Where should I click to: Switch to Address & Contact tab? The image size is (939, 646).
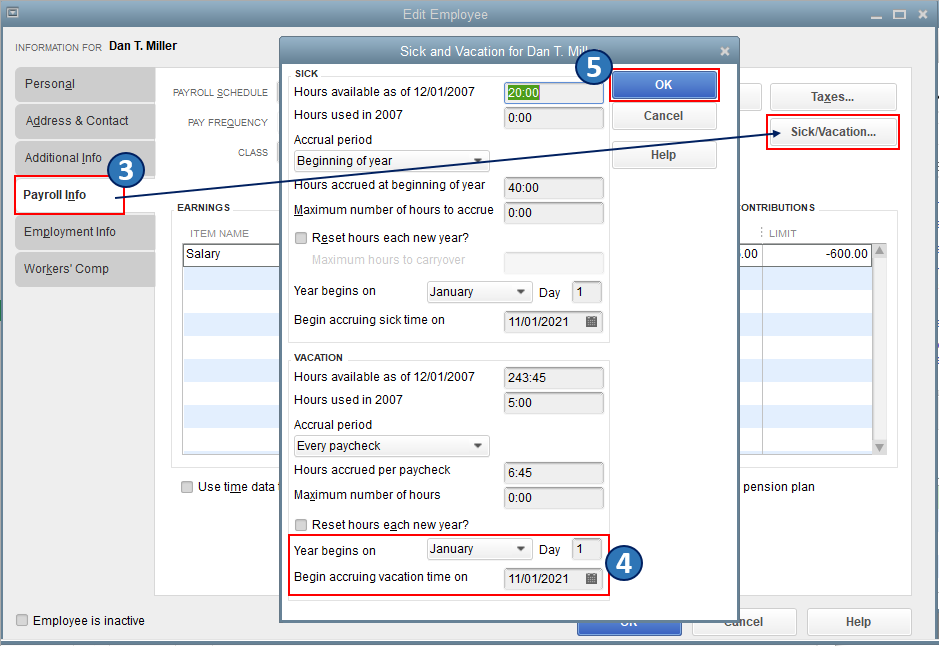pos(85,121)
